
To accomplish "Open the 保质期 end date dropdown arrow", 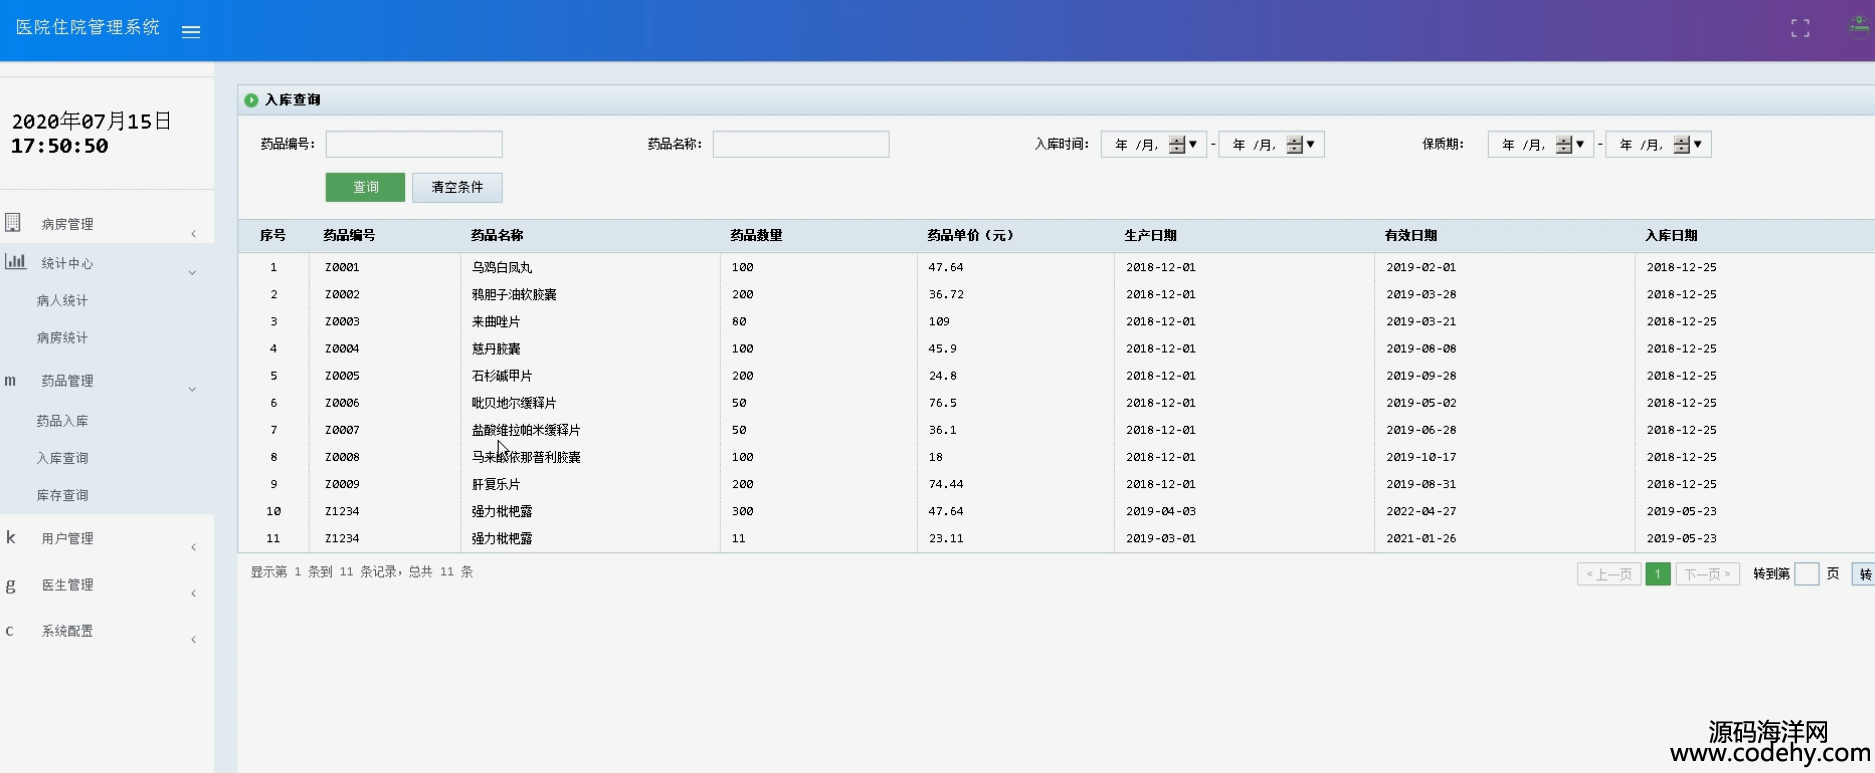I will tap(1697, 144).
